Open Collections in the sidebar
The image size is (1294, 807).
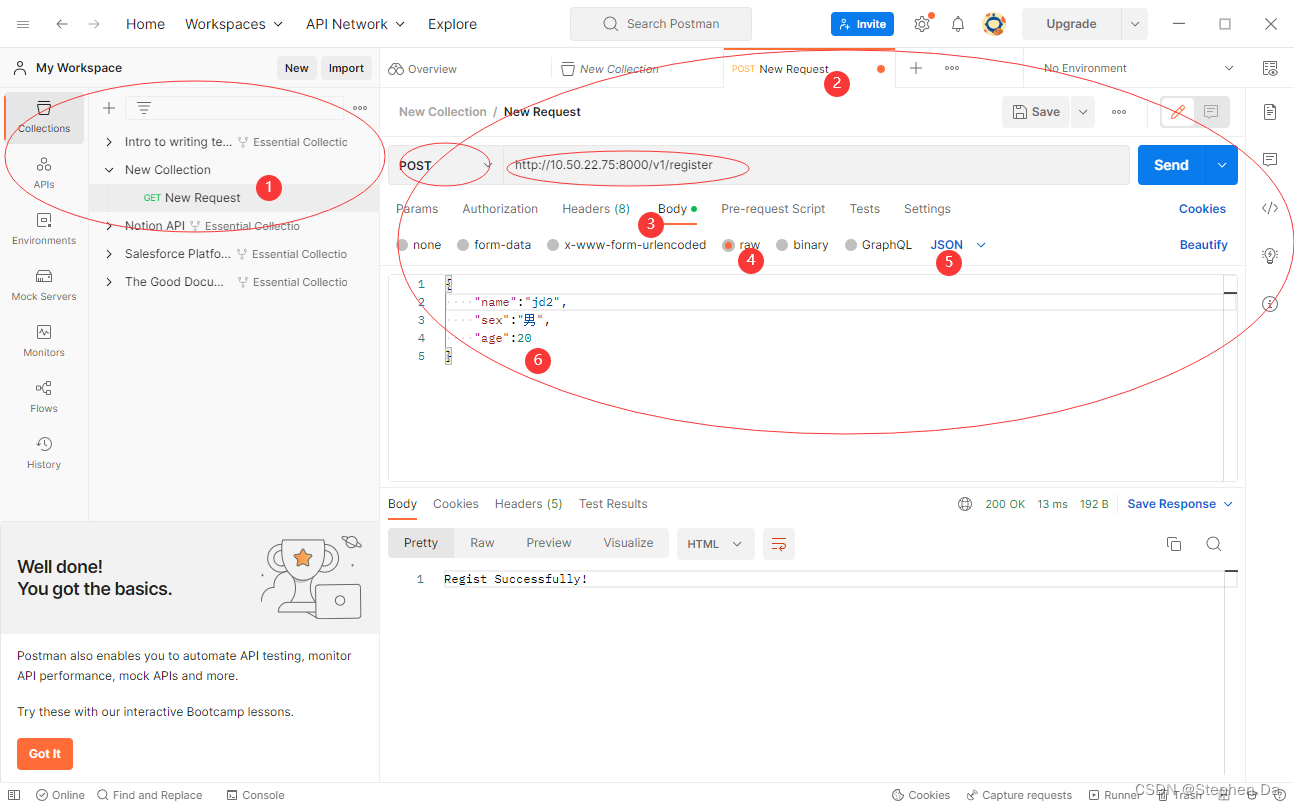pos(44,117)
